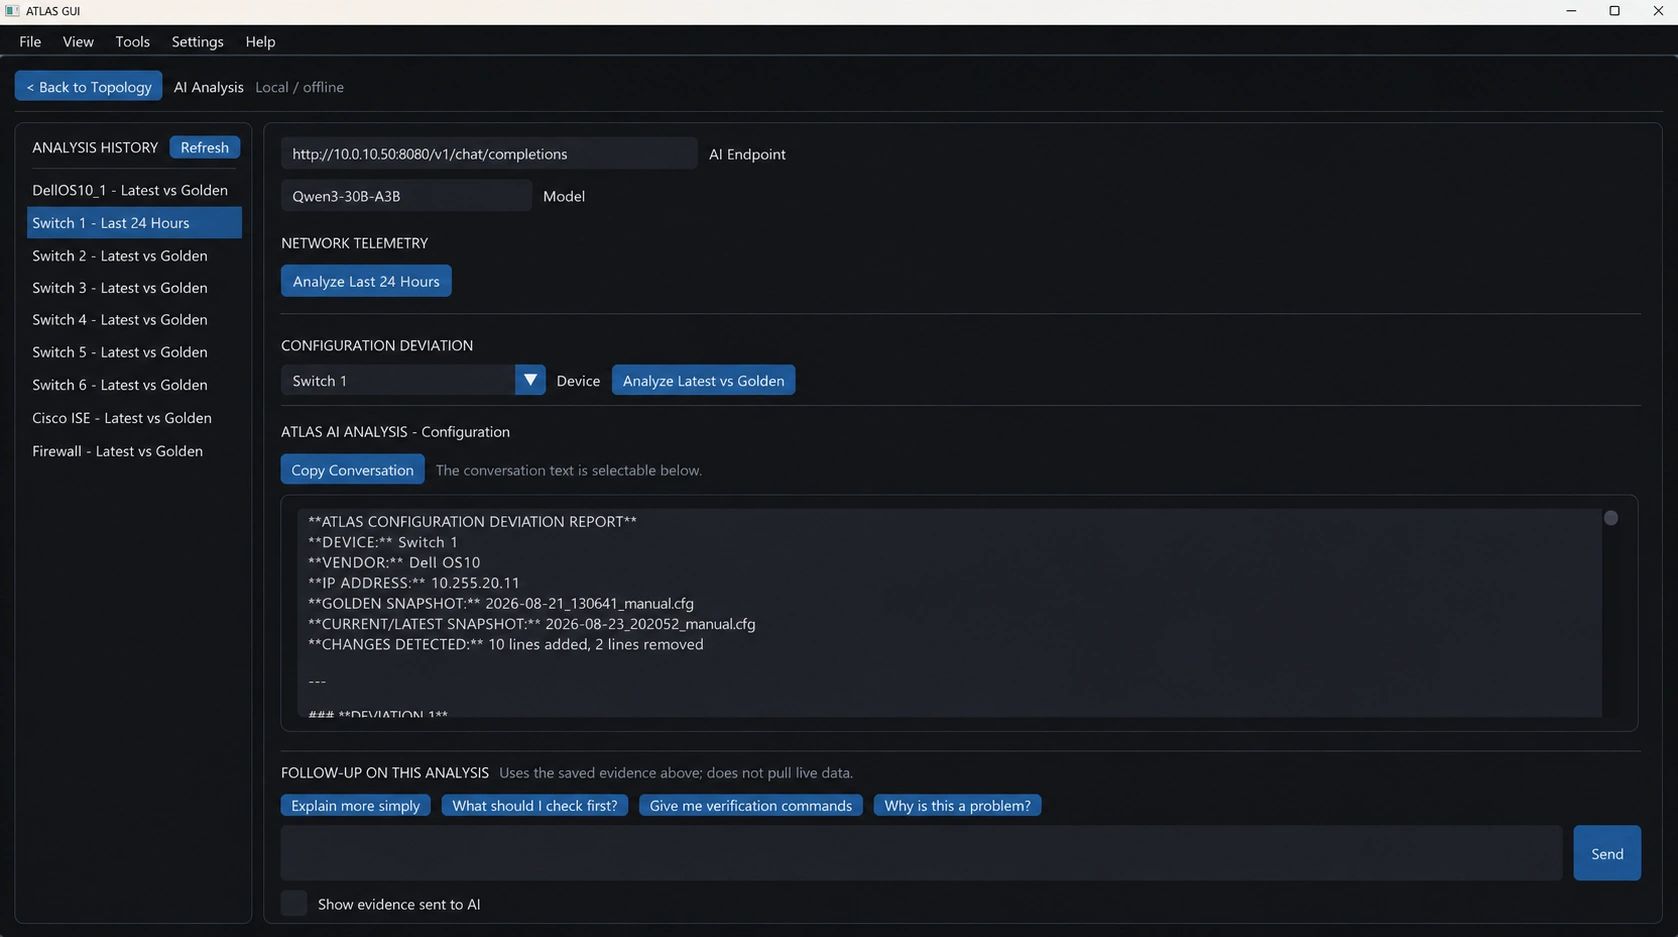Click the VENDOR Dell OS10 line
The image size is (1678, 937).
[394, 563]
